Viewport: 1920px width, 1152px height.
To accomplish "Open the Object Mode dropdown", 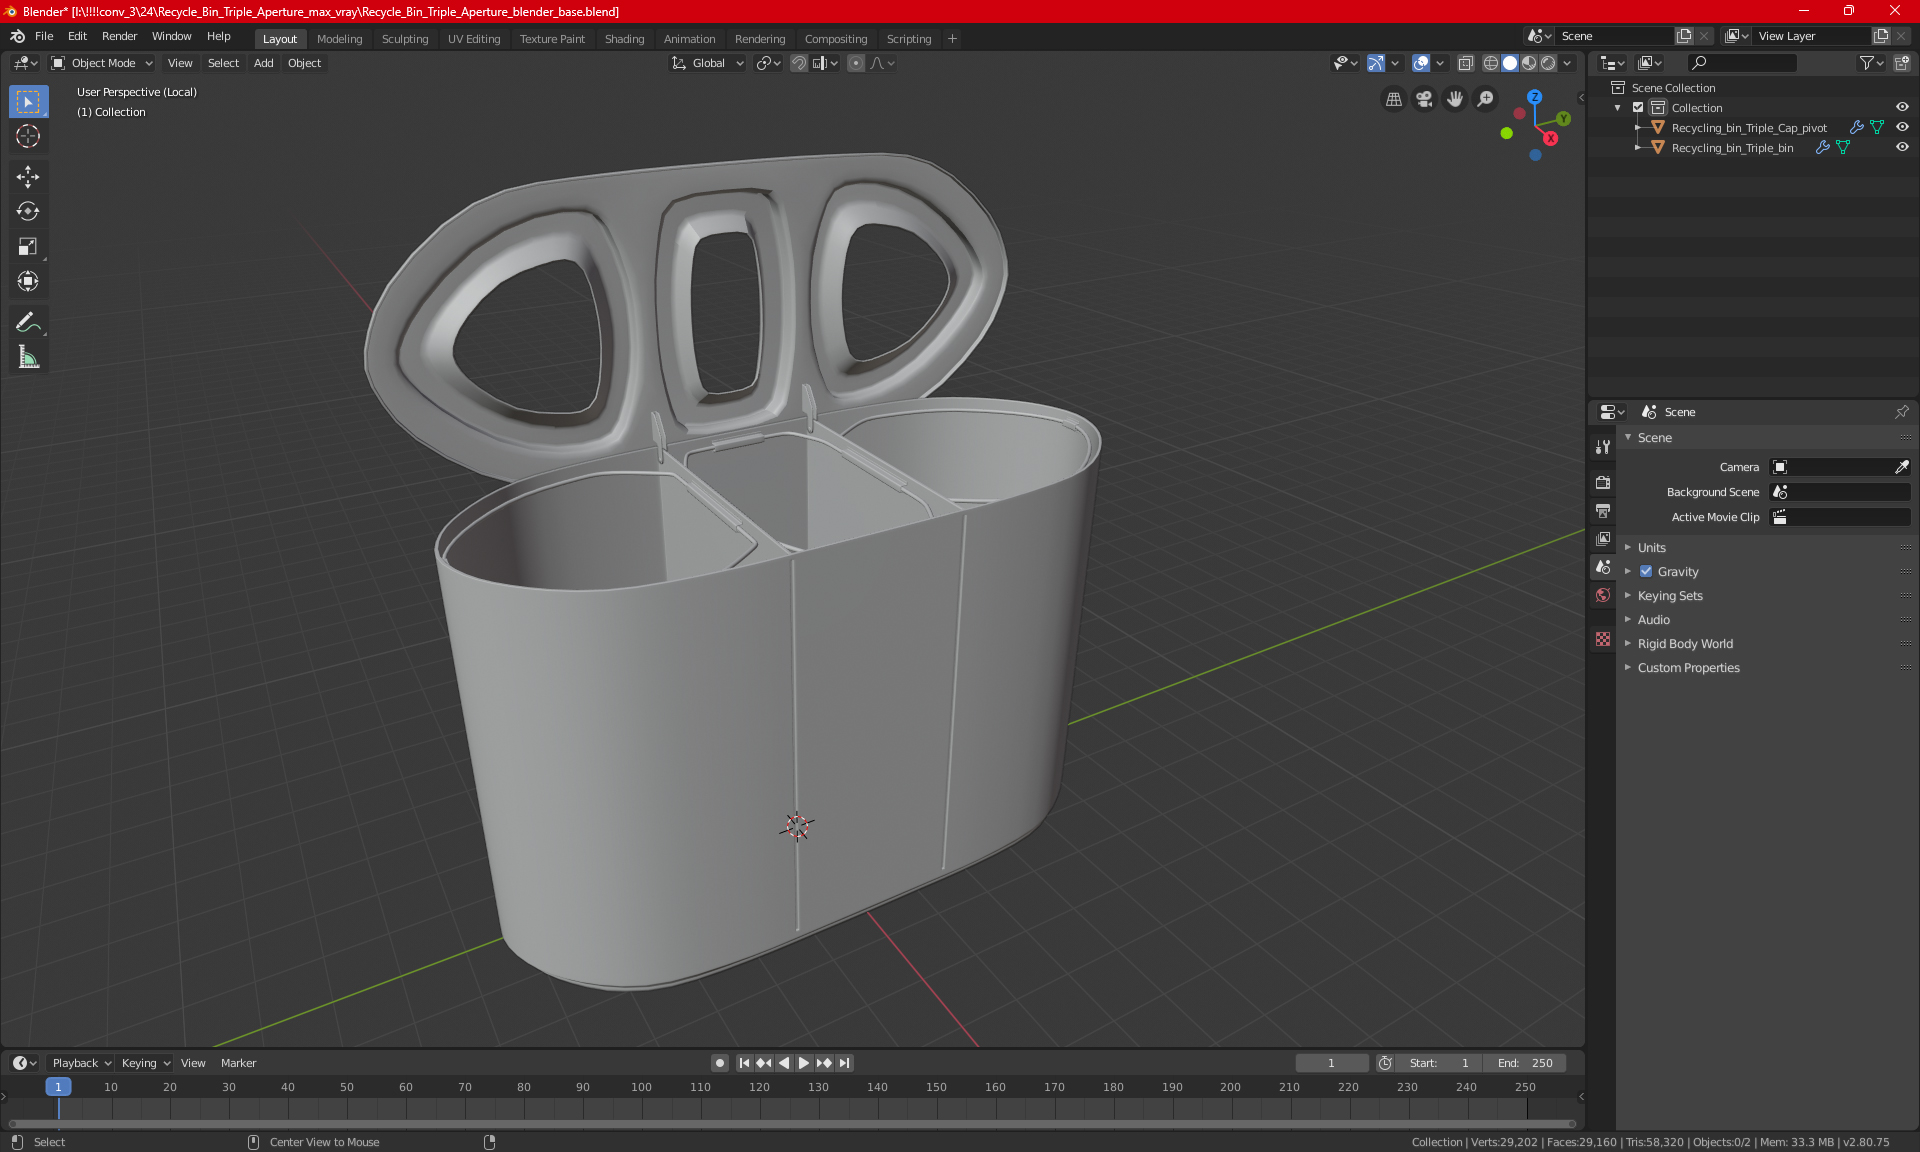I will point(102,63).
